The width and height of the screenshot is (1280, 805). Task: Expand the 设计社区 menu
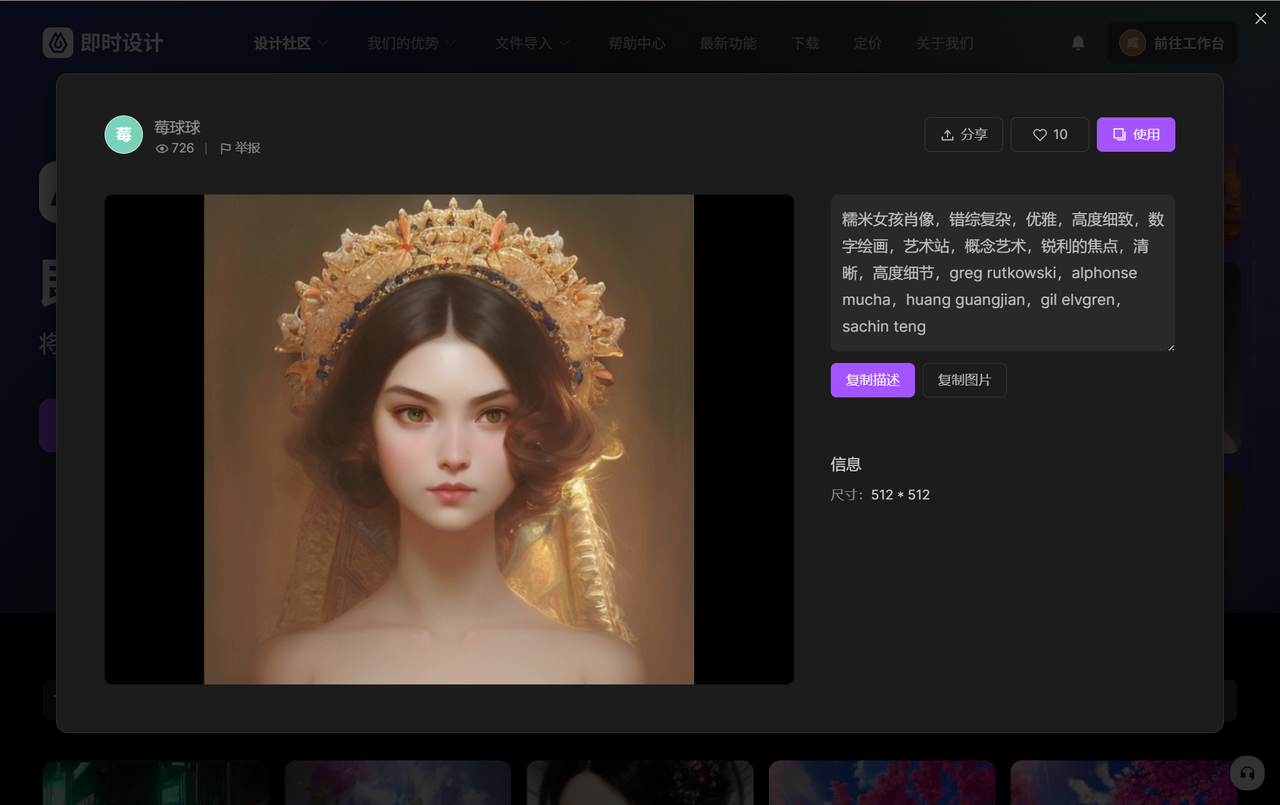click(291, 43)
